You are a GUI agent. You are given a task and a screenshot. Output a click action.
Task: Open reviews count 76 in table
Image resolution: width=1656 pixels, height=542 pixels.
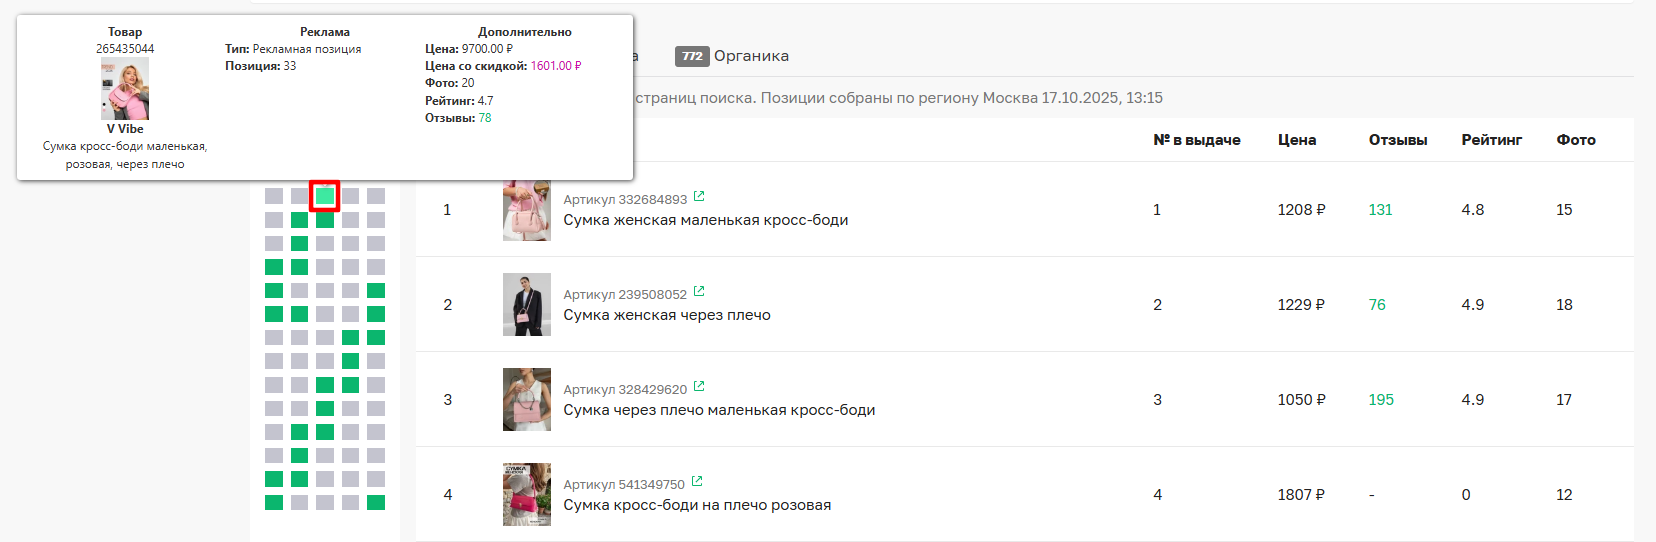[1377, 305]
